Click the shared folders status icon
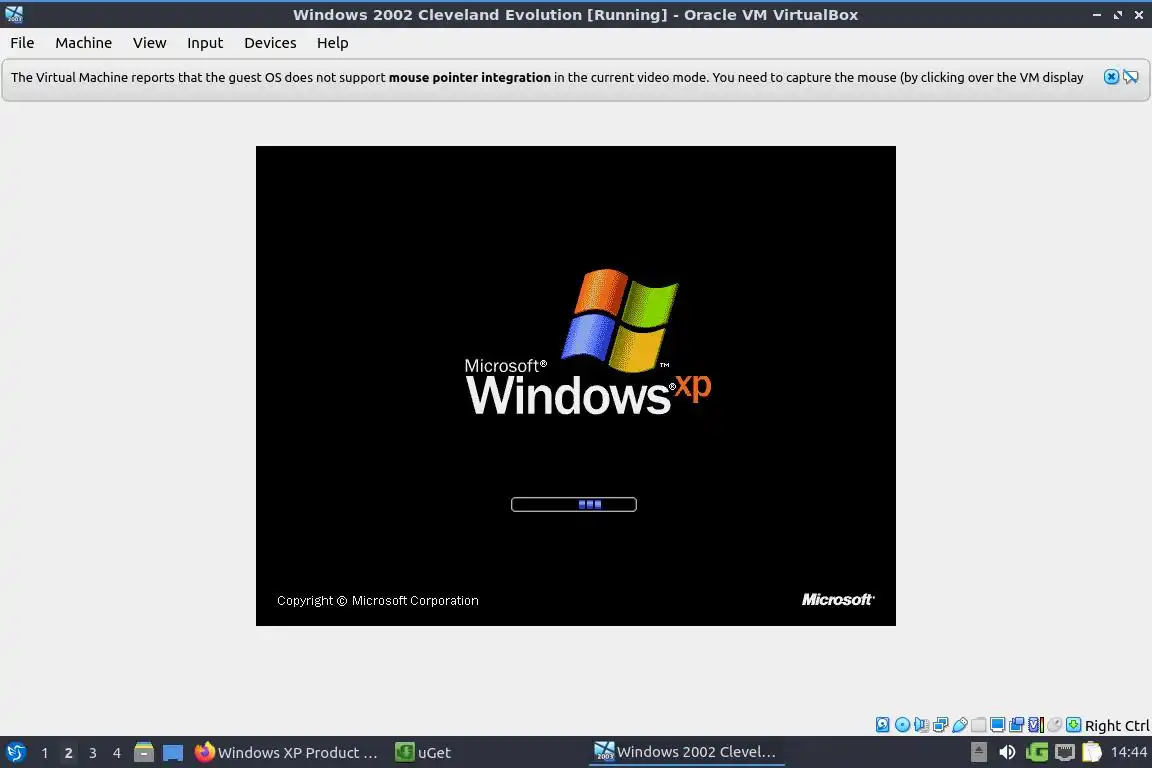This screenshot has width=1152, height=768. pos(979,725)
